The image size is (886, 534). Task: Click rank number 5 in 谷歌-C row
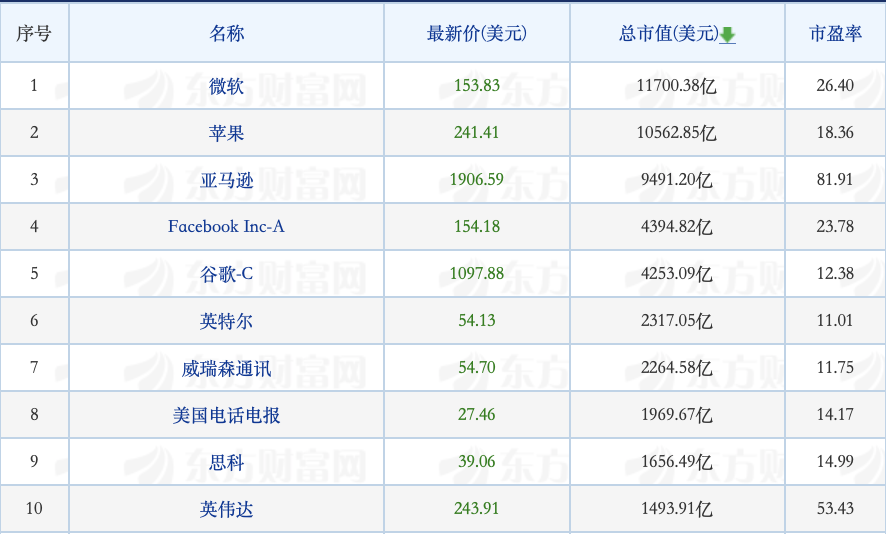coord(34,273)
